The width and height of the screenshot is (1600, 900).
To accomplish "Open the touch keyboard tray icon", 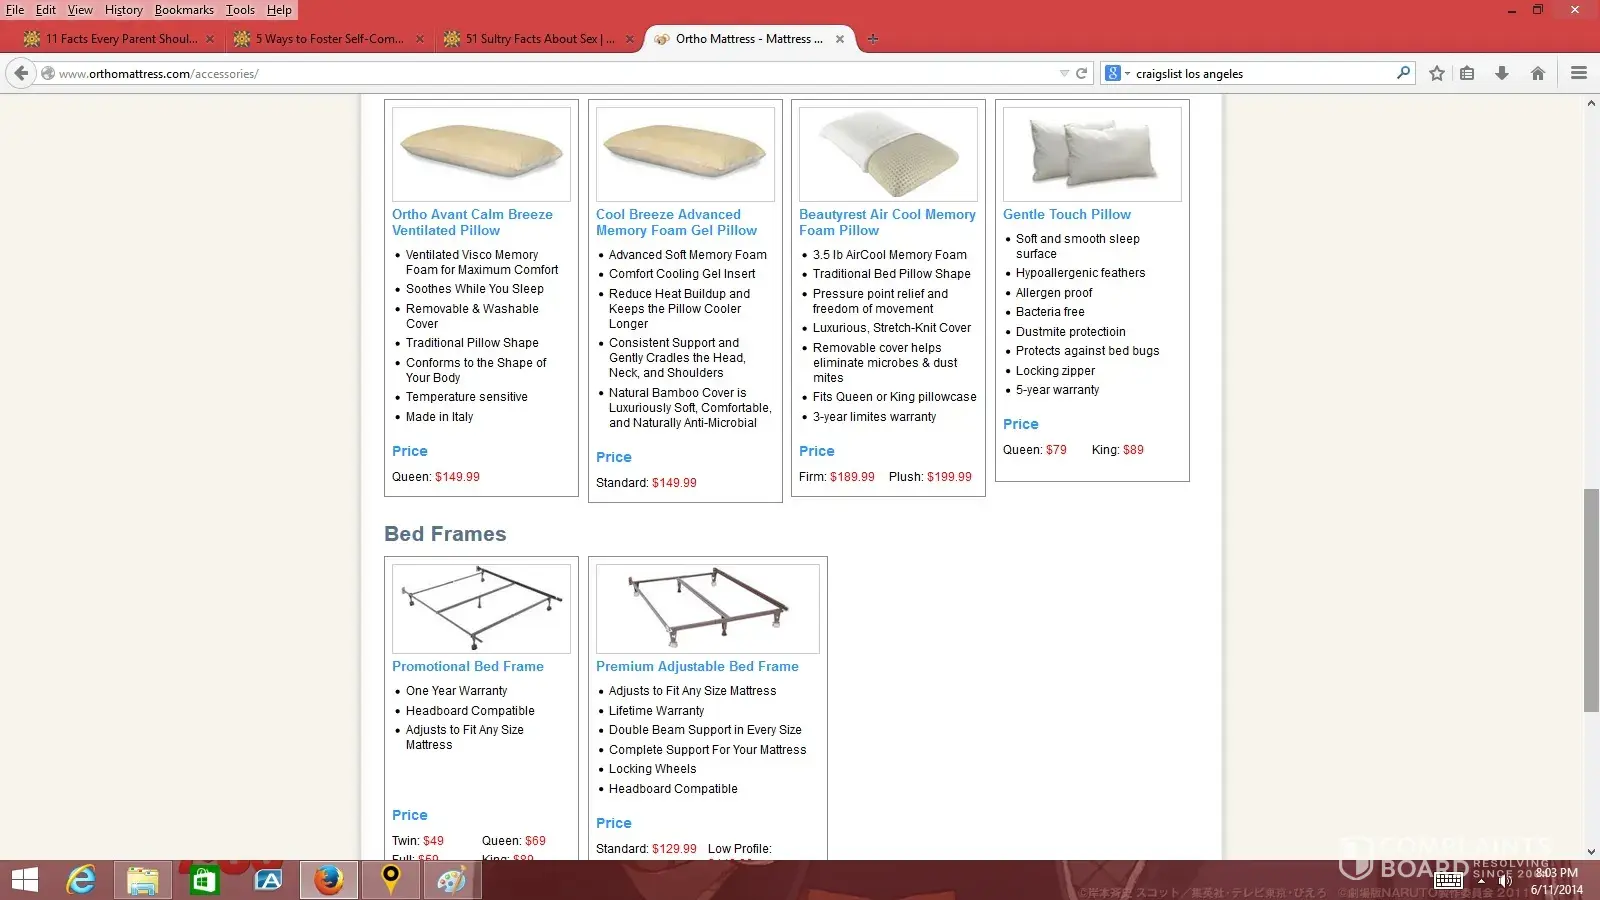I will pyautogui.click(x=1449, y=881).
